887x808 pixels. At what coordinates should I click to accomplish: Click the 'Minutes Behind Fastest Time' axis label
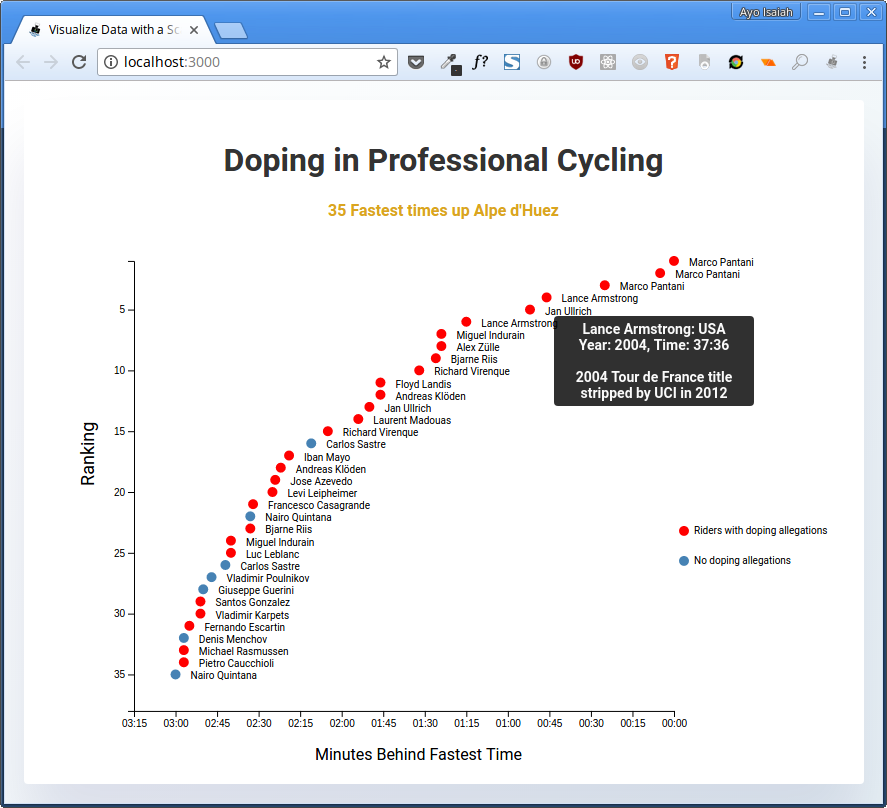pyautogui.click(x=418, y=754)
